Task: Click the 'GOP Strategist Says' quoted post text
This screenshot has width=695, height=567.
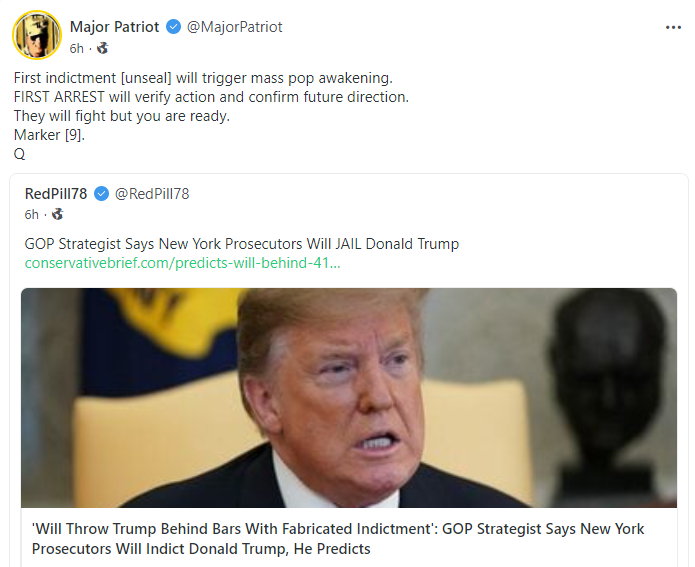Action: [242, 244]
